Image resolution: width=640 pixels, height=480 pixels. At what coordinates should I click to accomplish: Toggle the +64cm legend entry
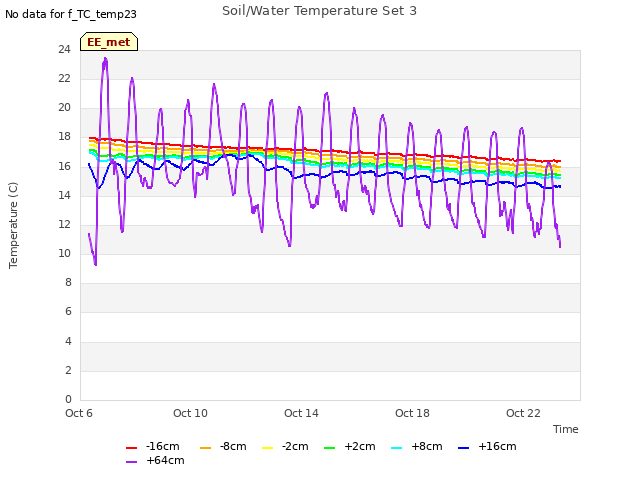(x=155, y=460)
